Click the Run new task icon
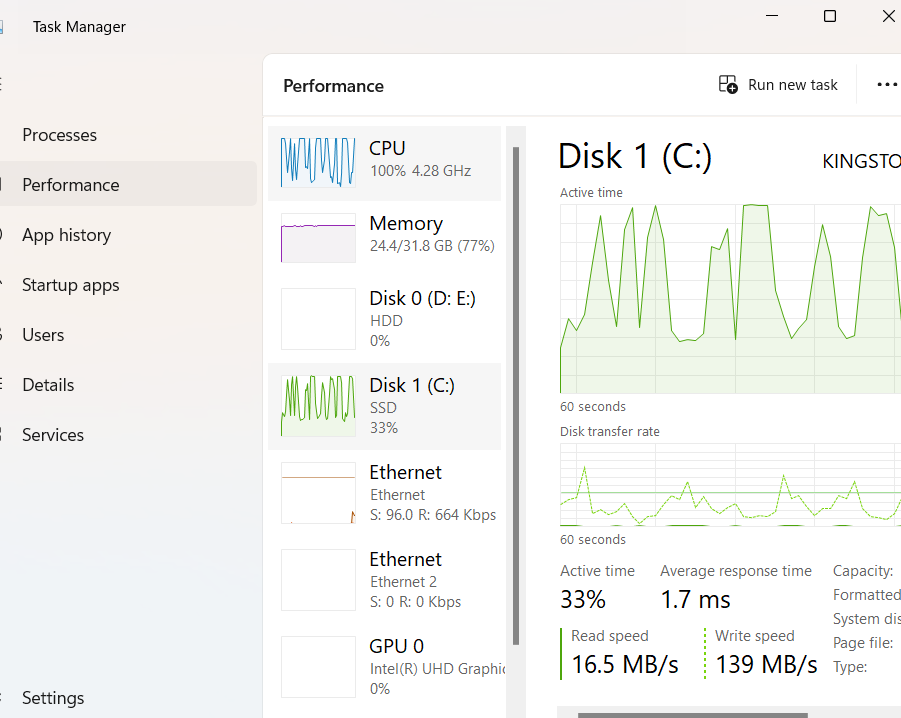 click(x=728, y=85)
